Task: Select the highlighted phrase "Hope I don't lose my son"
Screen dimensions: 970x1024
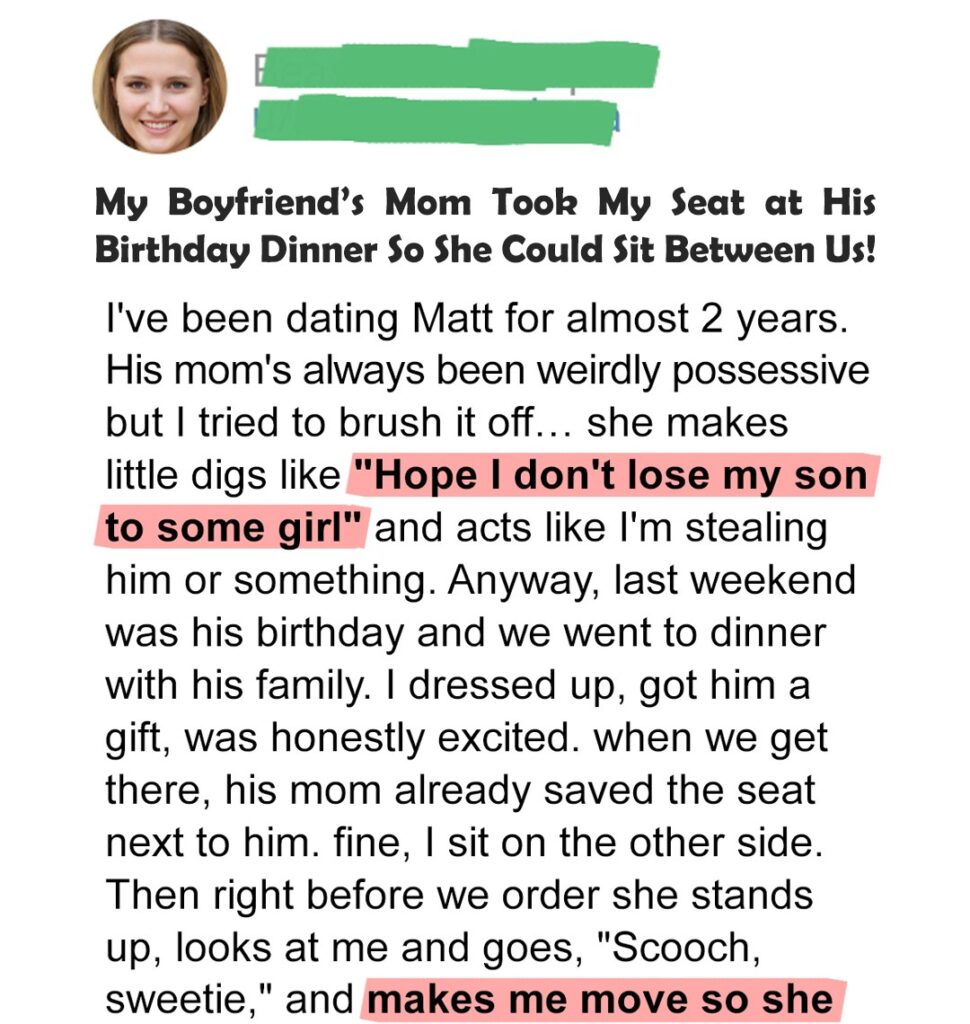Action: [614, 475]
